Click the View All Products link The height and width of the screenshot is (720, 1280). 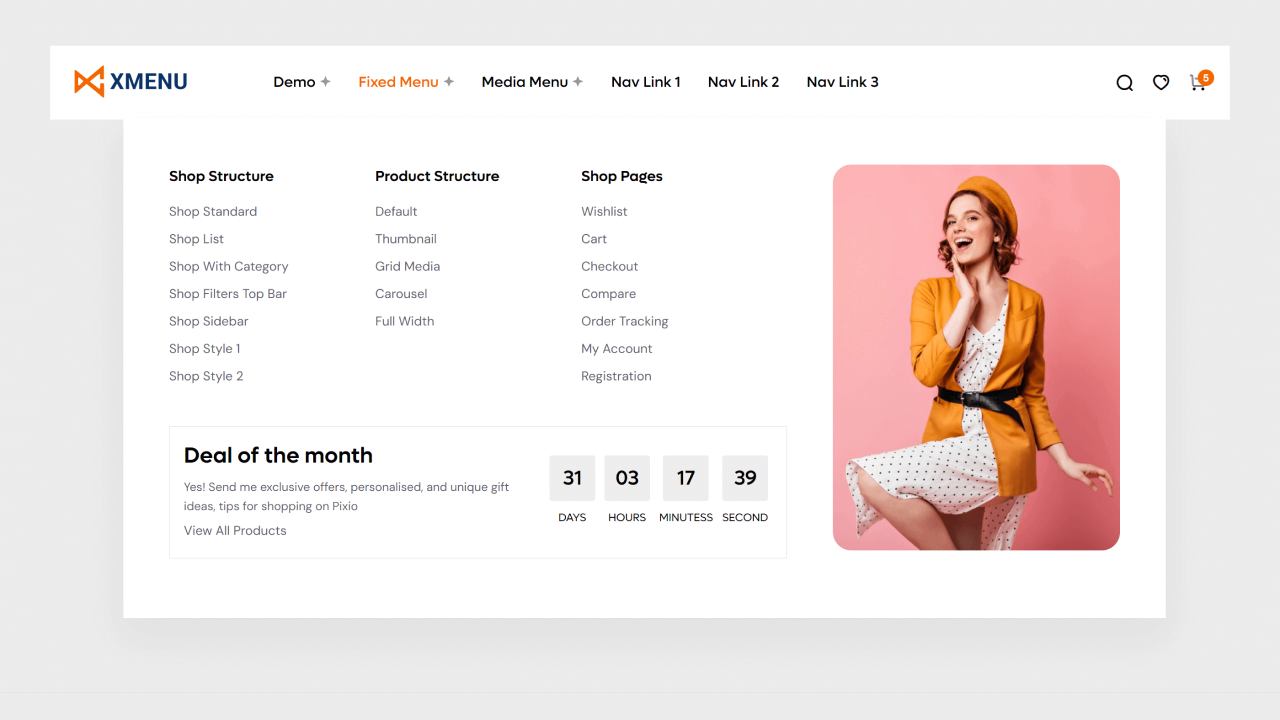[235, 530]
